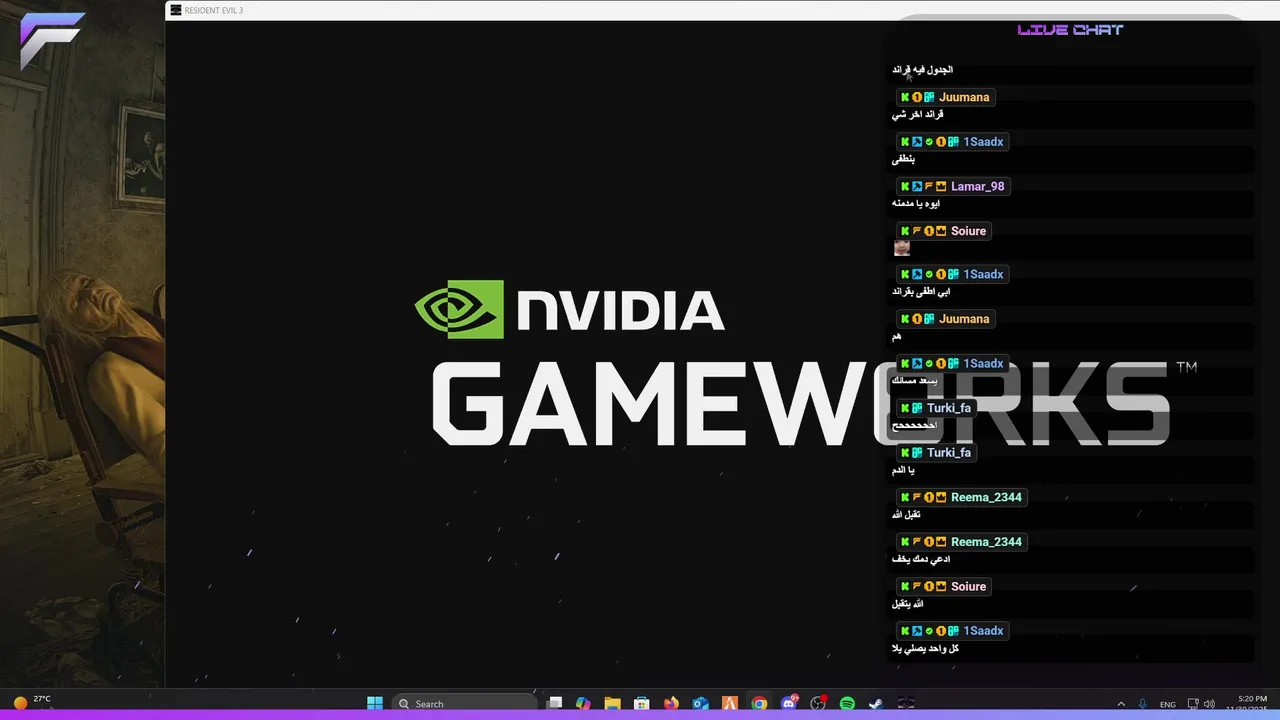Switch to OBS Studio on taskbar
The width and height of the screenshot is (1280, 720).
coord(818,703)
